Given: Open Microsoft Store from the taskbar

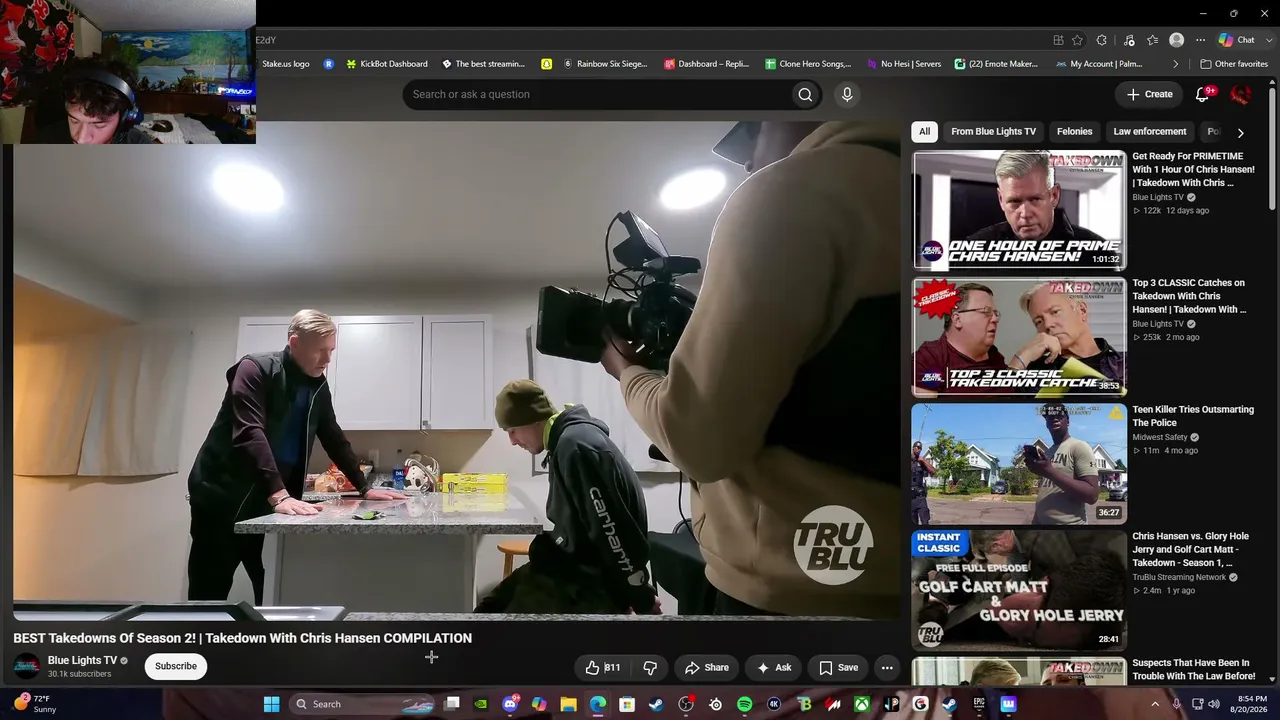Looking at the screenshot, I should click(x=627, y=704).
